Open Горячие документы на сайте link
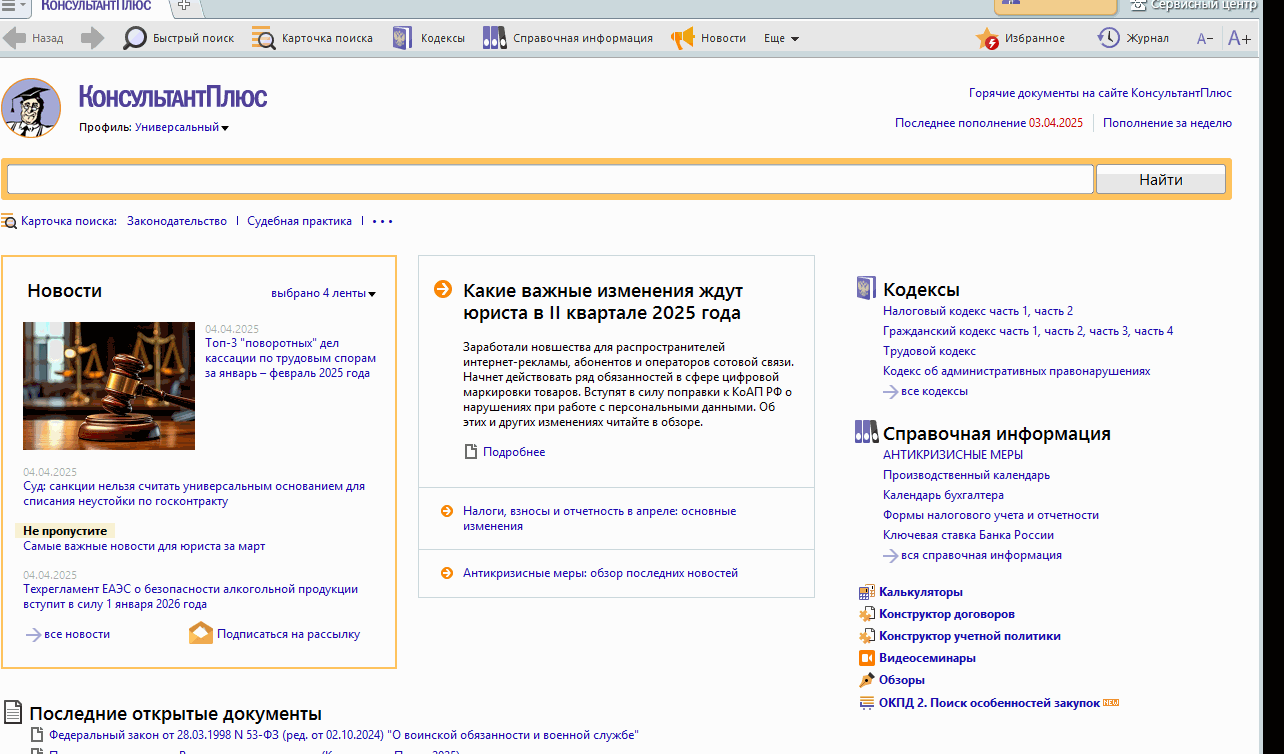This screenshot has width=1284, height=754. click(x=1100, y=93)
